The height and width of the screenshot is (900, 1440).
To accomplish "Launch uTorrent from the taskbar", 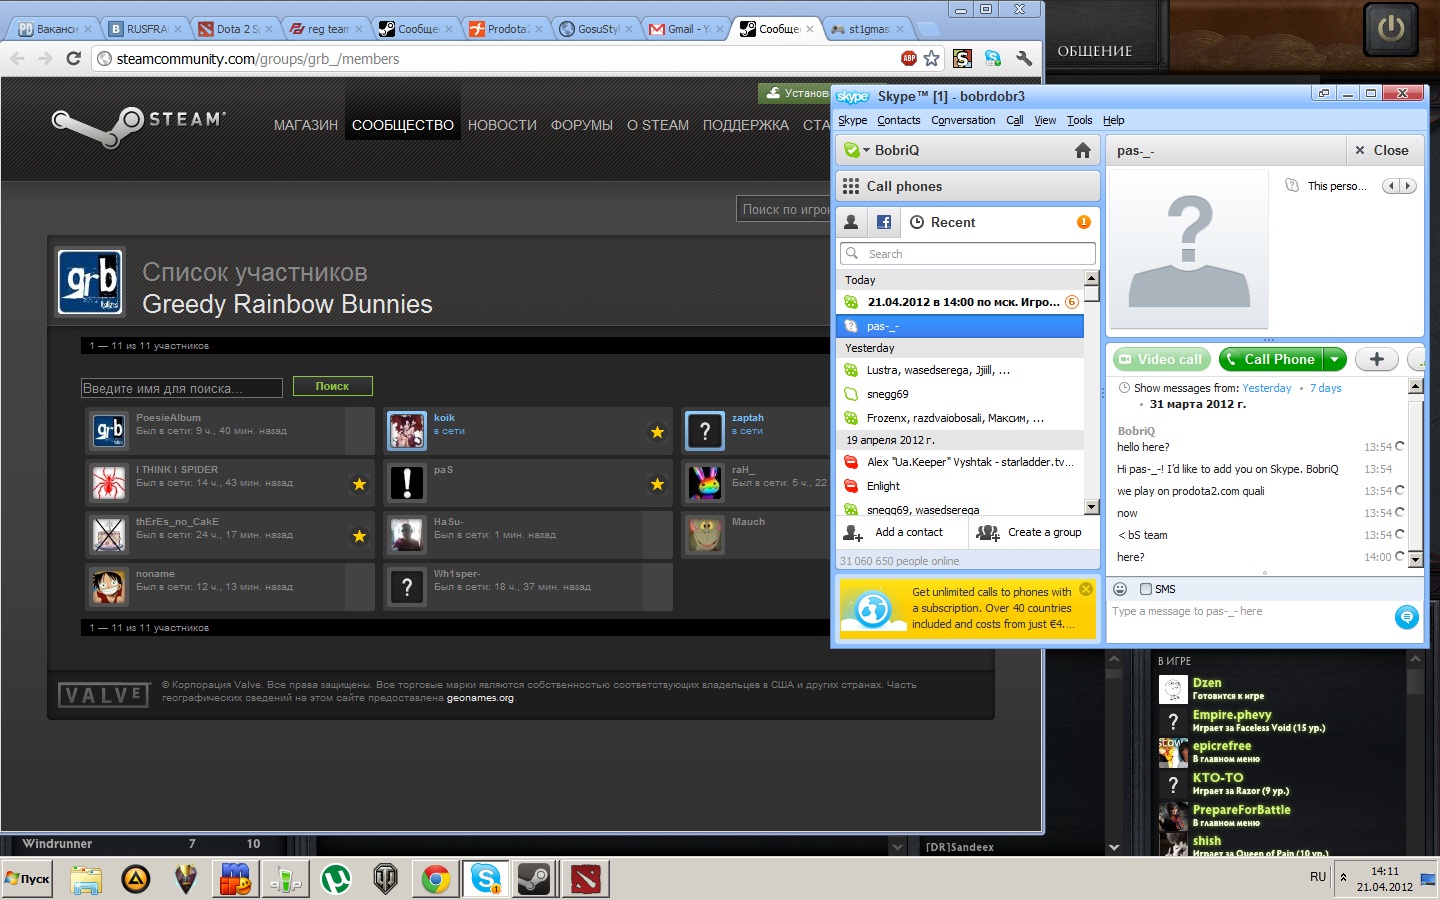I will pos(335,879).
